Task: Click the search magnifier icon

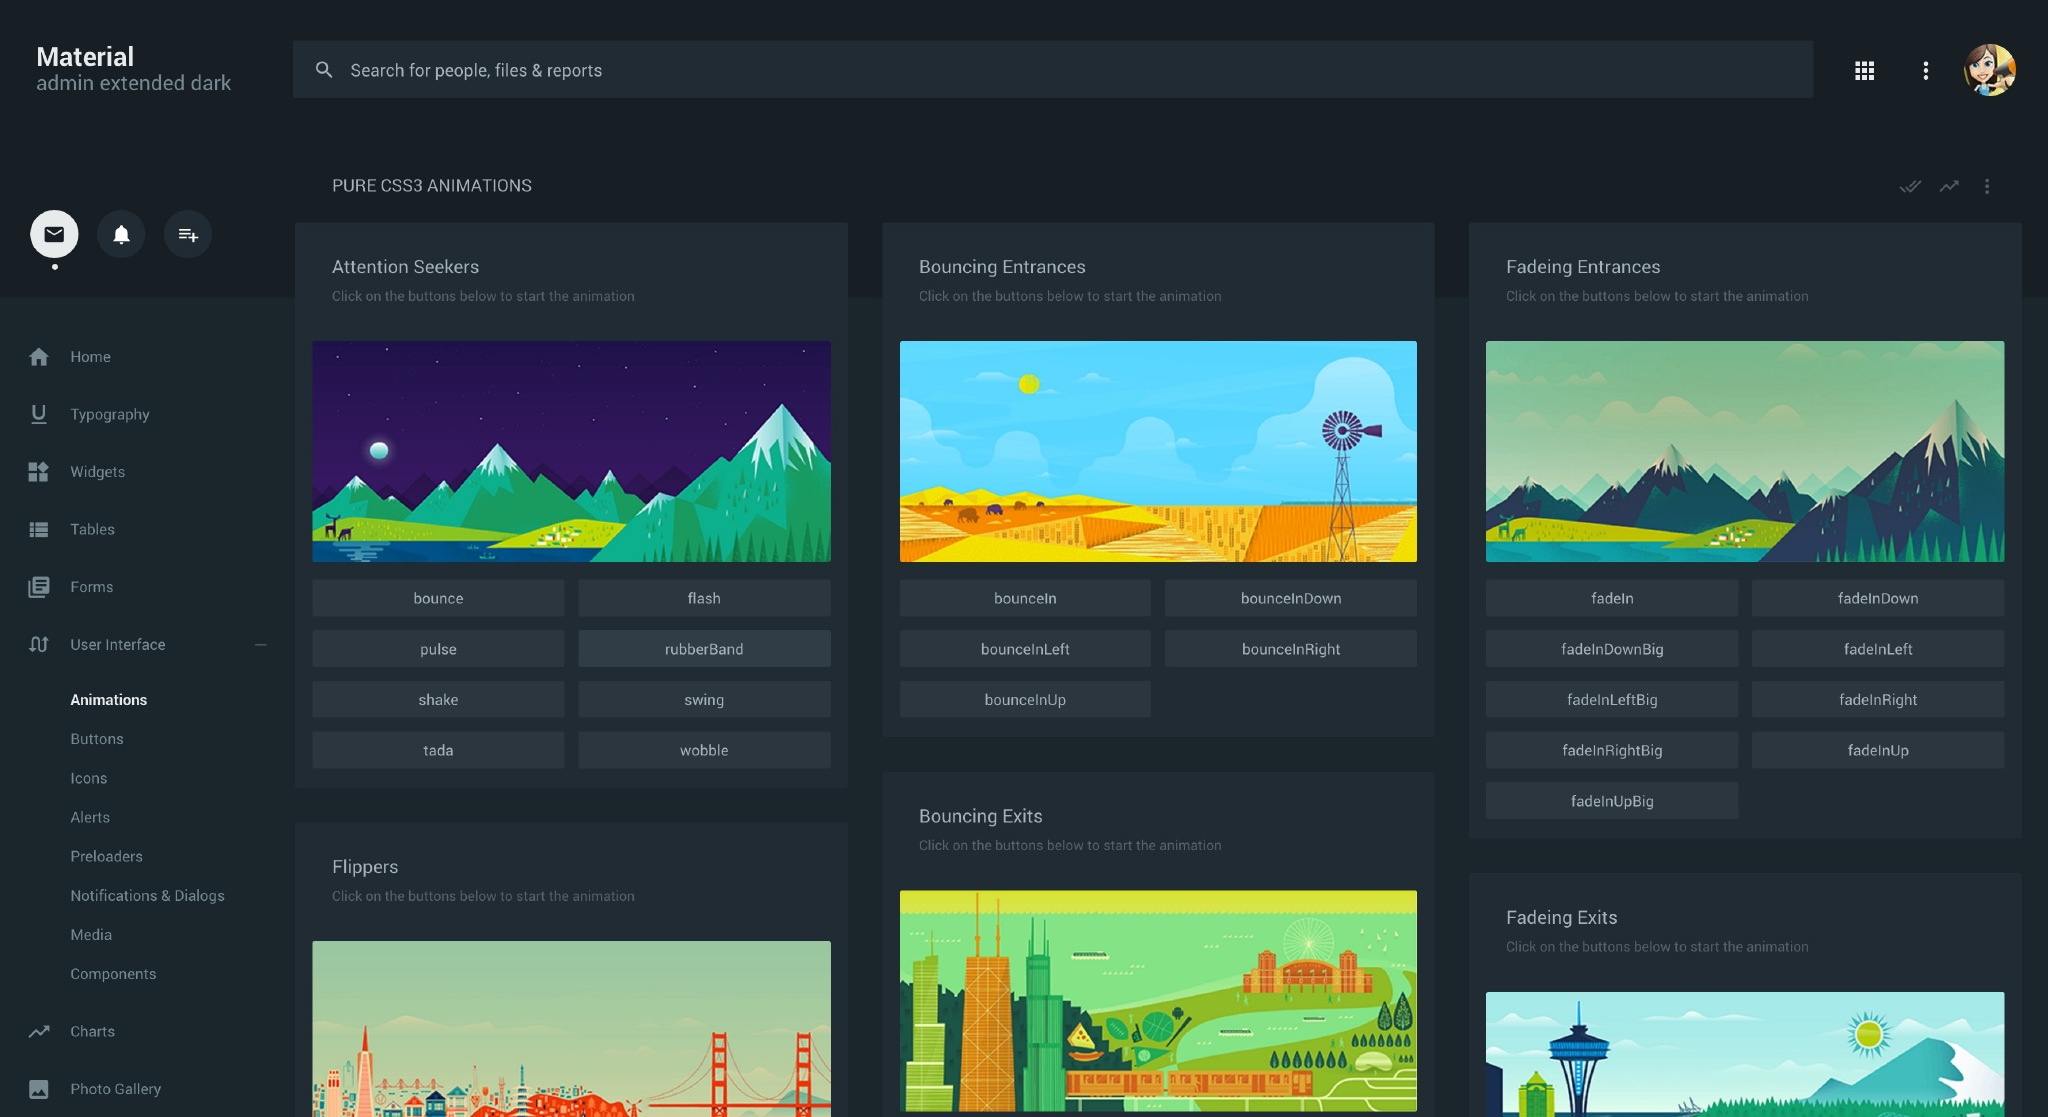Action: point(324,70)
